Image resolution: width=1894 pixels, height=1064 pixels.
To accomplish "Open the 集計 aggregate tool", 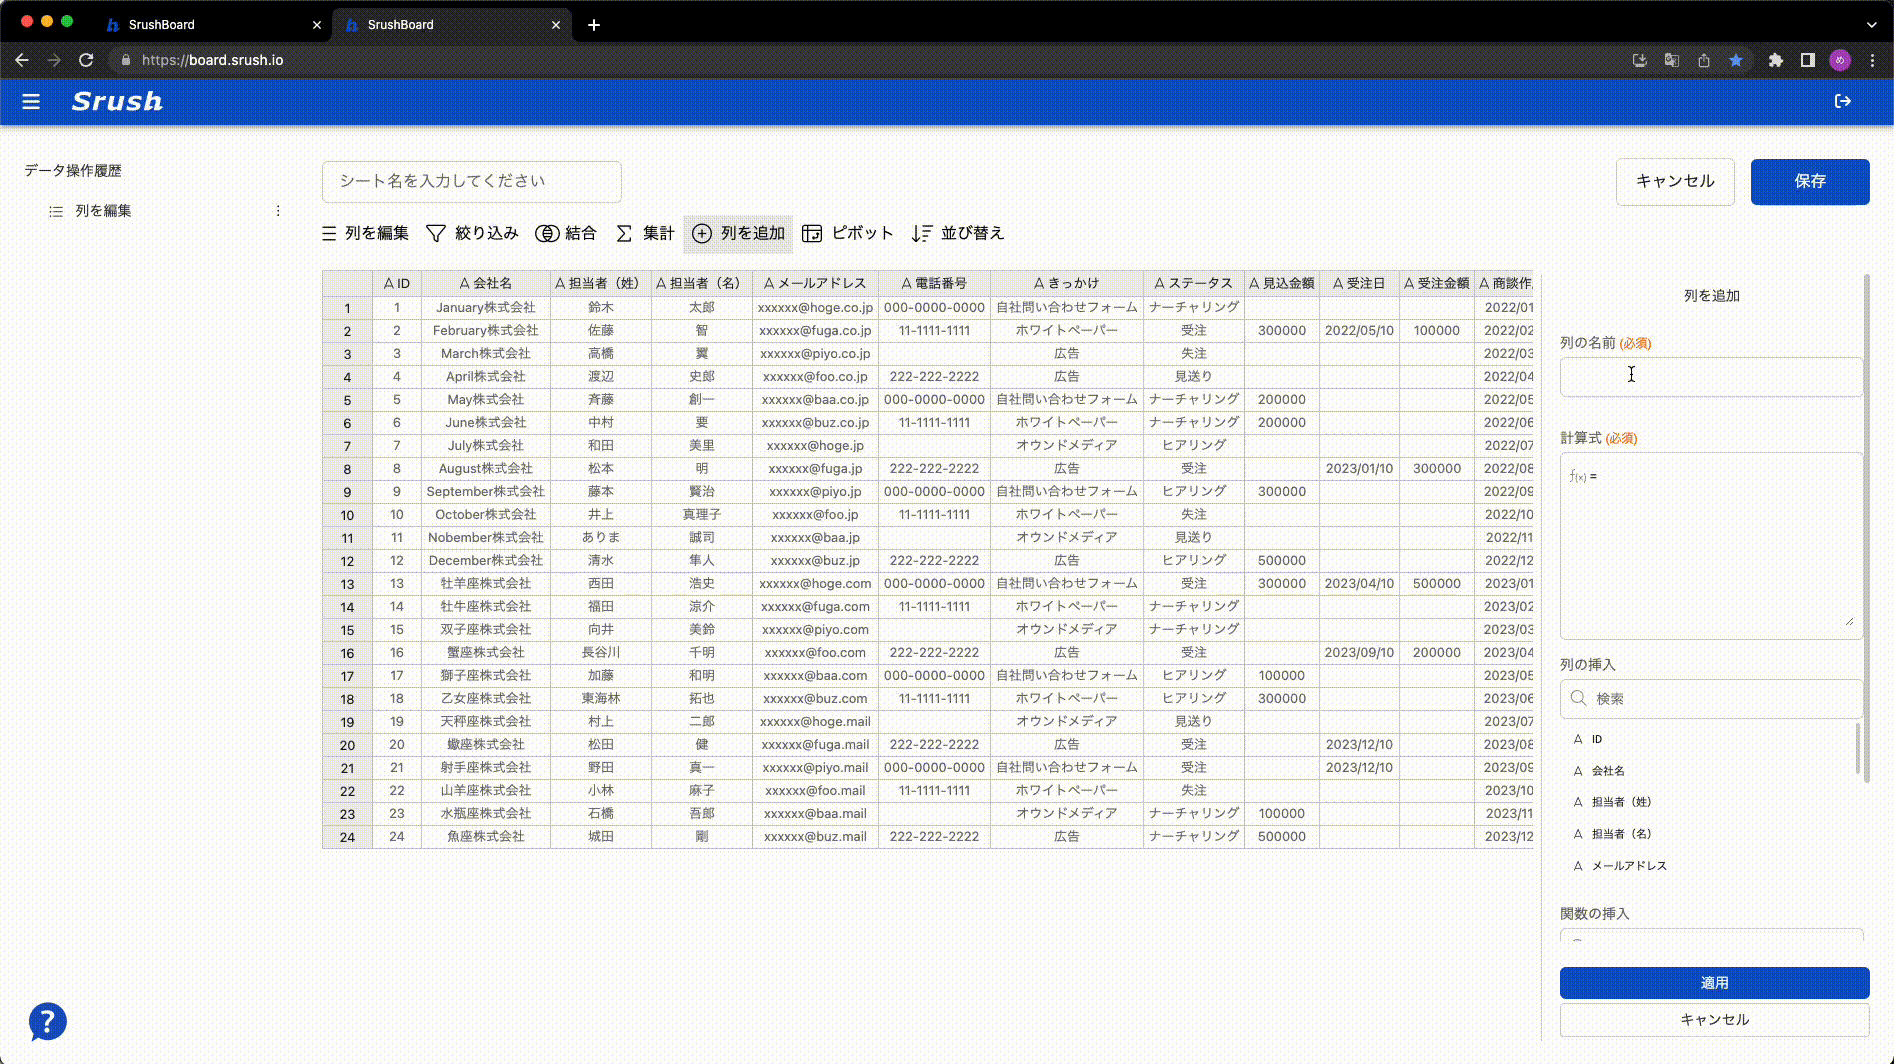I will coord(645,233).
